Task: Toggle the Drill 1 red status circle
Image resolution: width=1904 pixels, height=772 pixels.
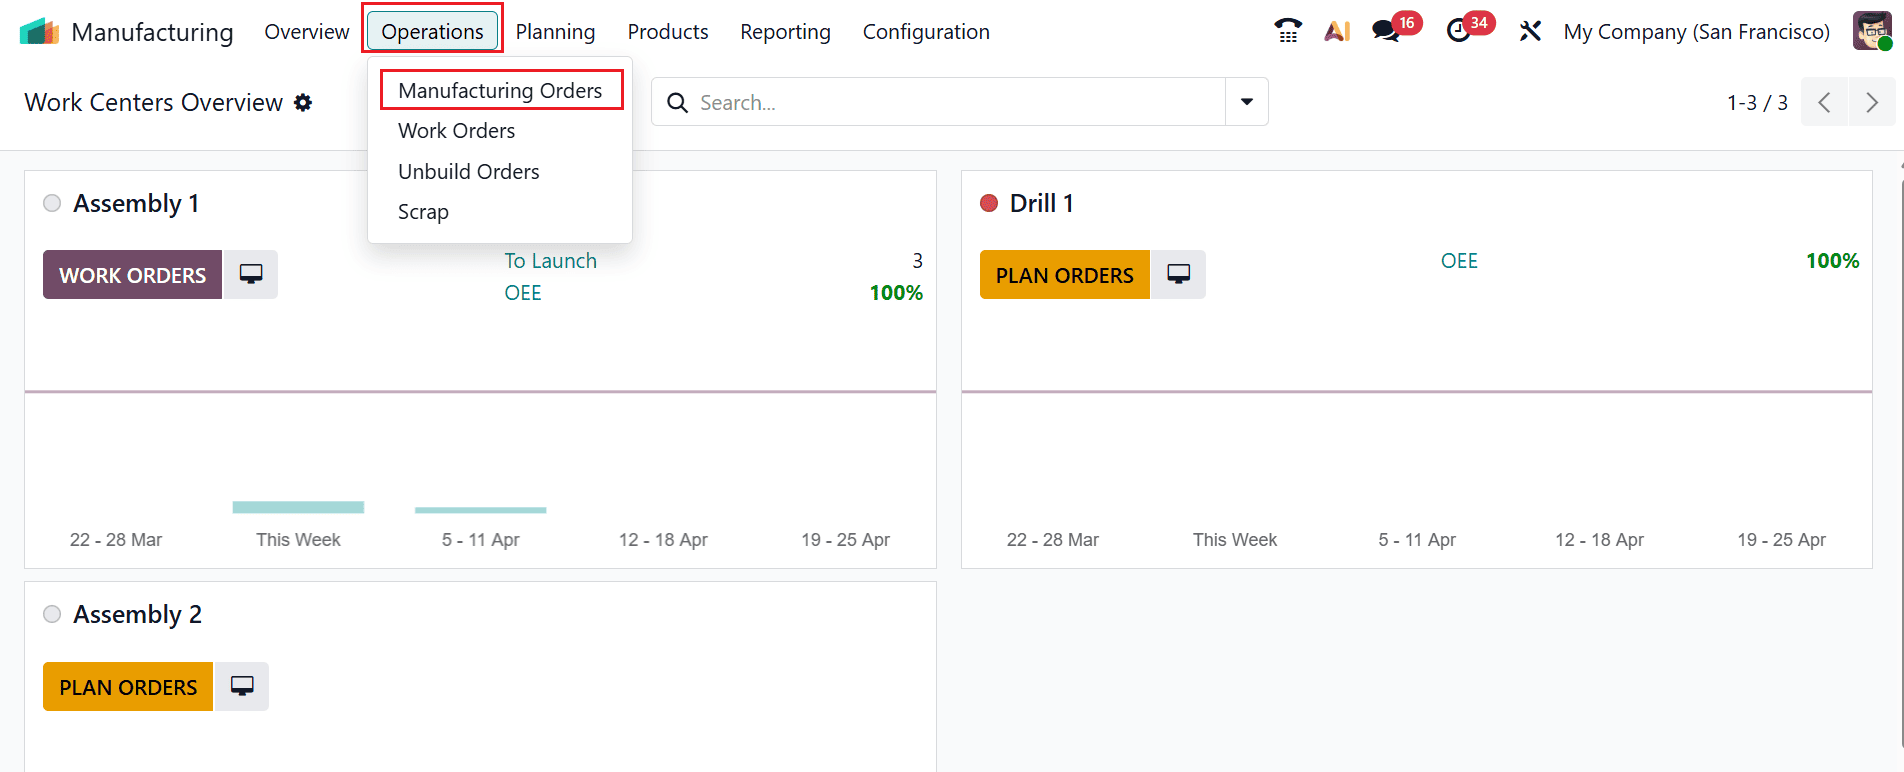Action: pos(989,203)
